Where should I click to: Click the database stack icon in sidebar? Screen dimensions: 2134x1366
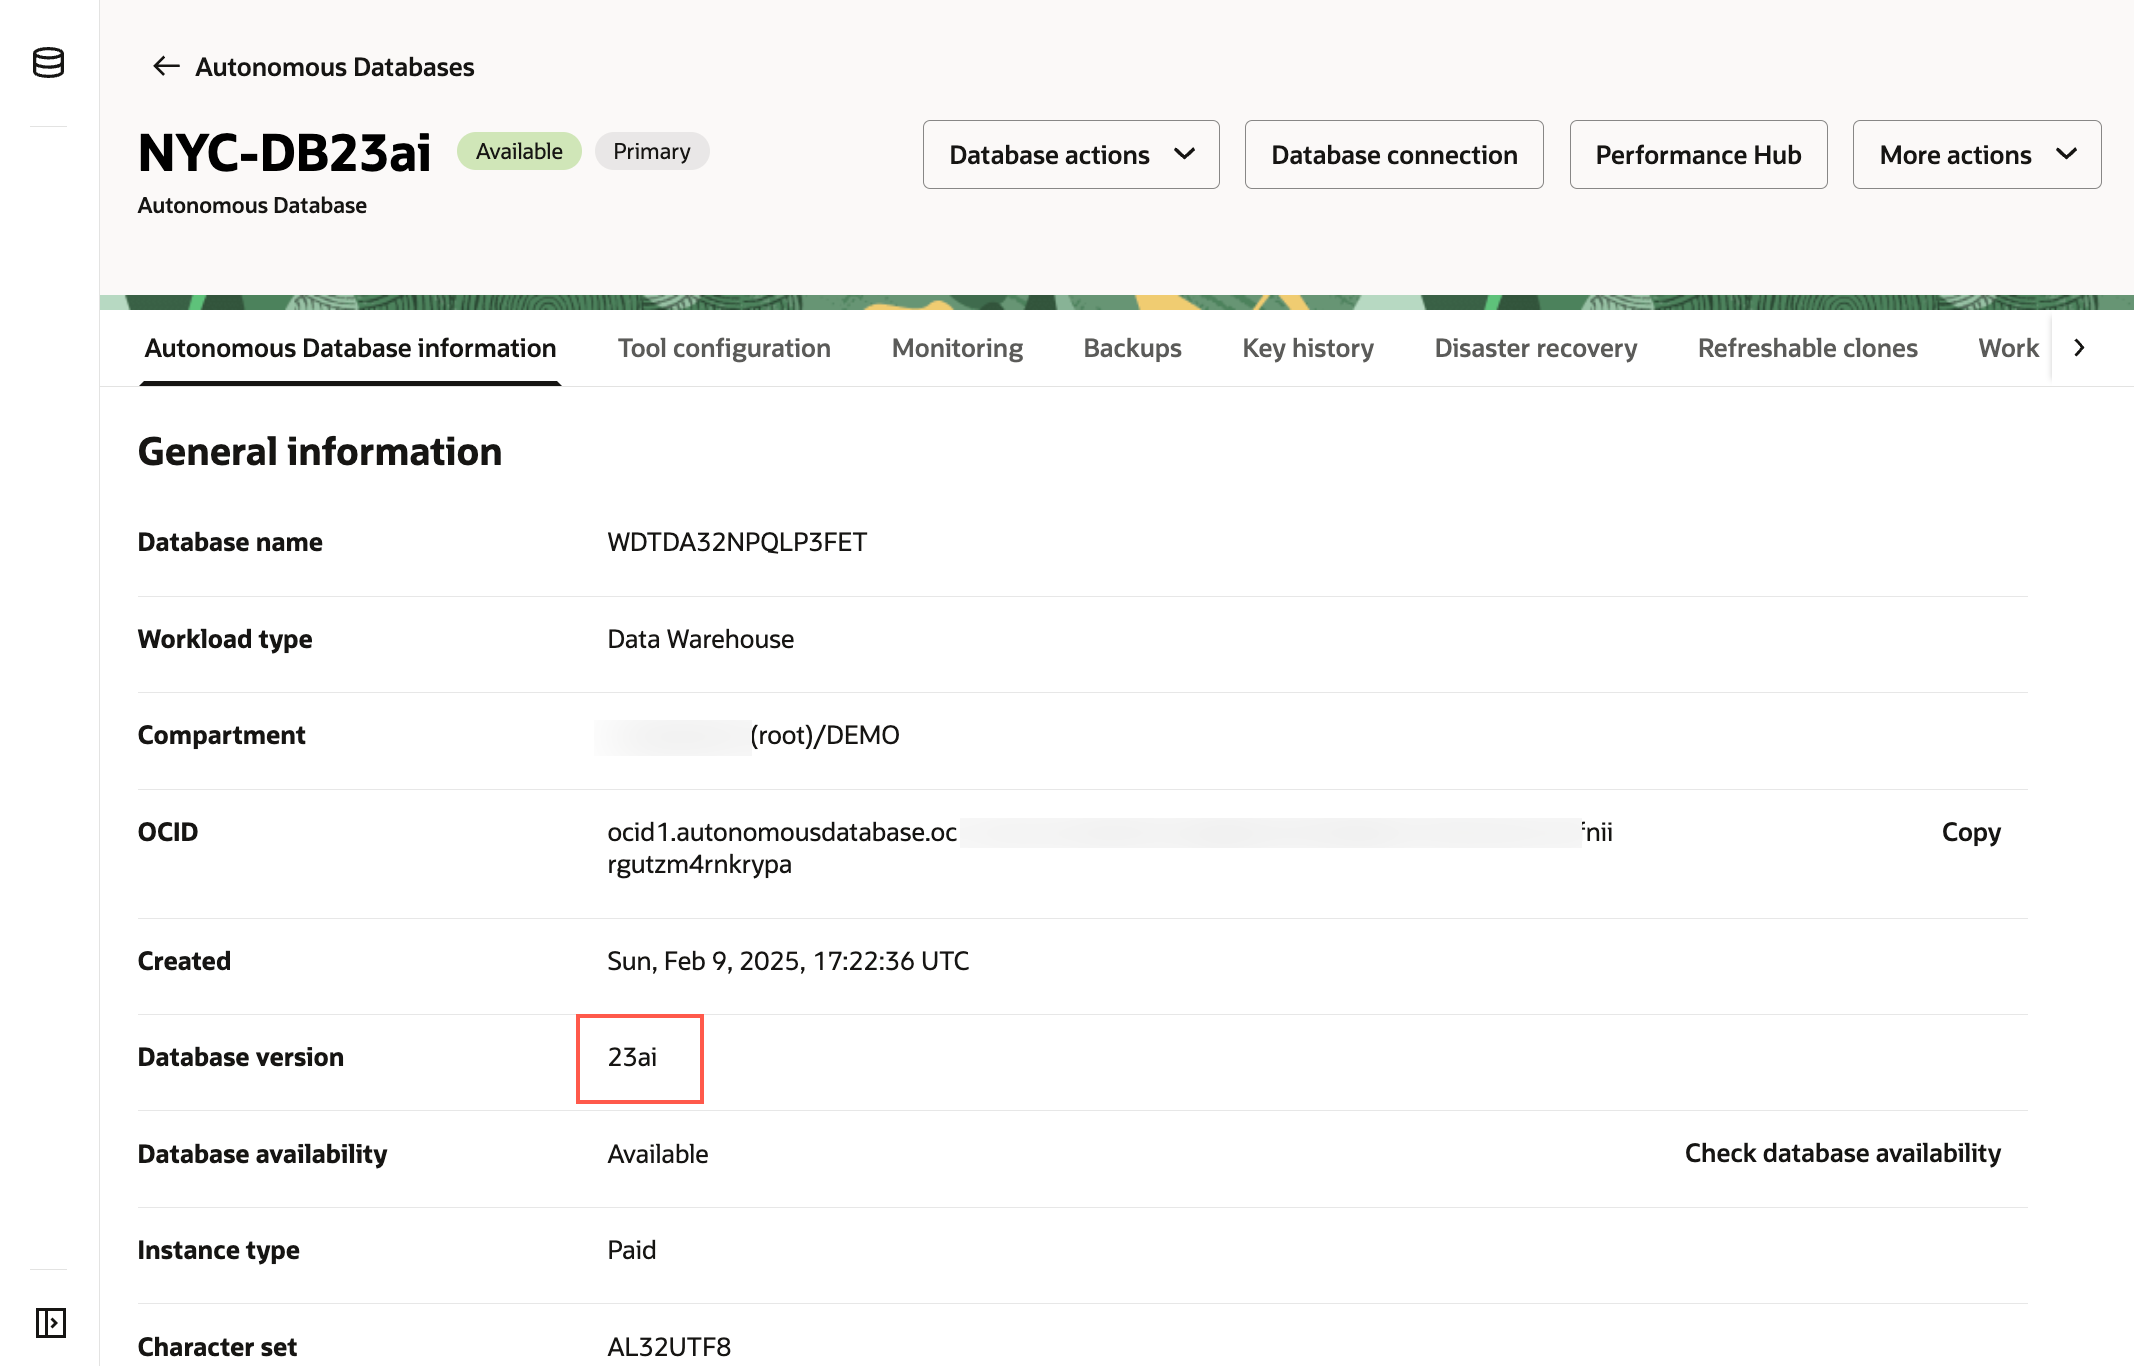coord(48,63)
